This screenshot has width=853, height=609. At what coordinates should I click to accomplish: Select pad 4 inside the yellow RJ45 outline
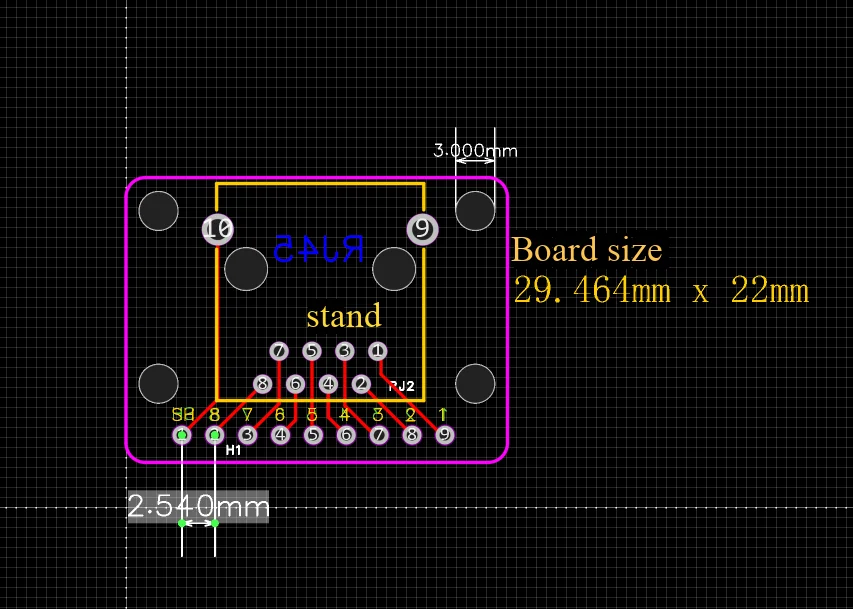329,384
